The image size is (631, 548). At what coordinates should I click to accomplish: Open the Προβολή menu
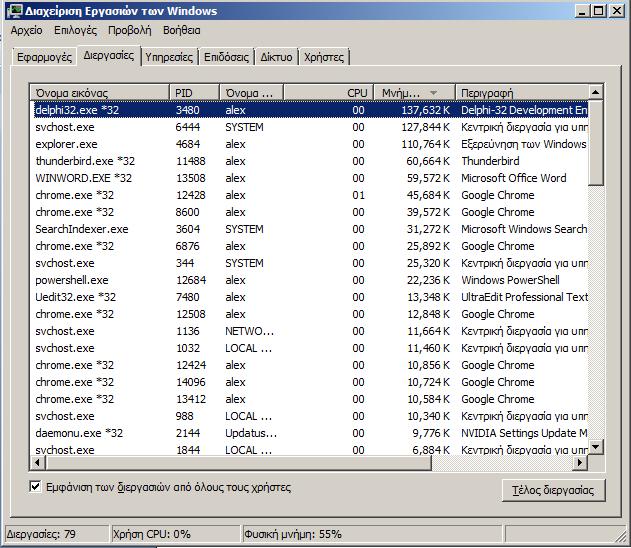click(x=130, y=31)
